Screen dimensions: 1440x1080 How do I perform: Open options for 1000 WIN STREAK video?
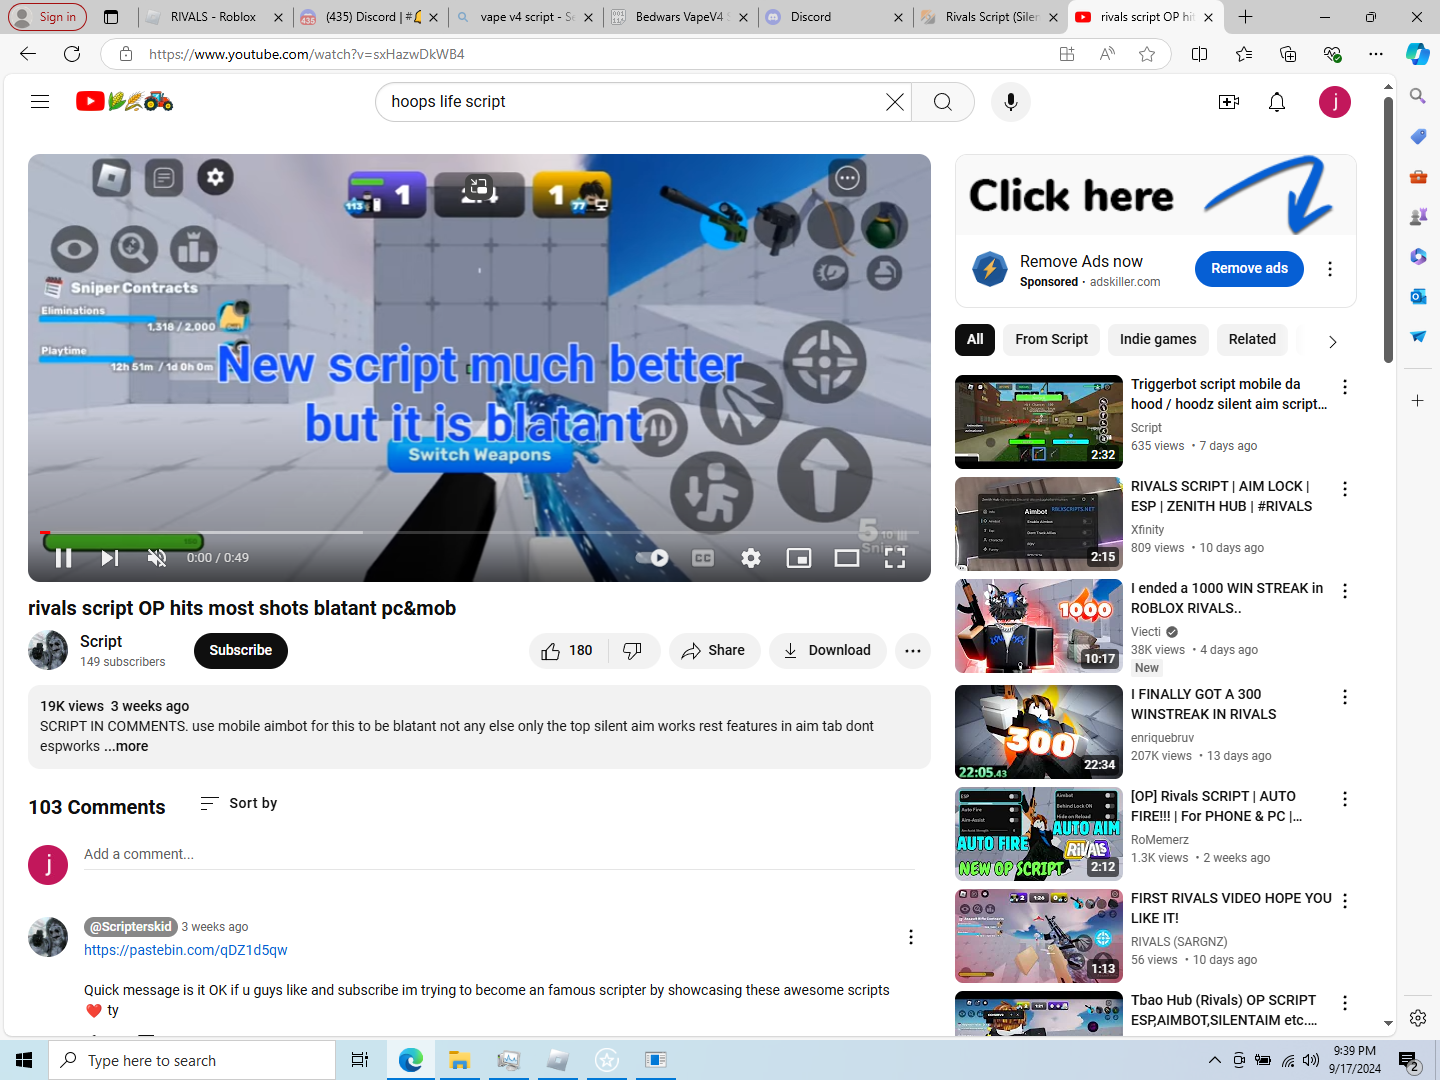point(1345,591)
